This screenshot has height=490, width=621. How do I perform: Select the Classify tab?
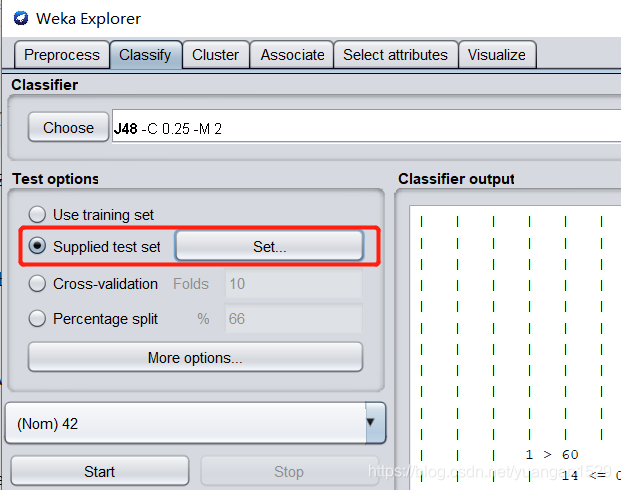click(145, 55)
